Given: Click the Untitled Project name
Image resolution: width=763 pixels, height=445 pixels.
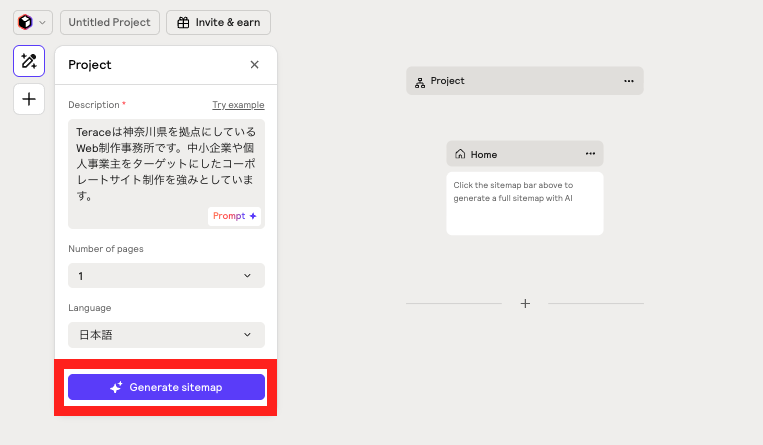Looking at the screenshot, I should pyautogui.click(x=109, y=22).
